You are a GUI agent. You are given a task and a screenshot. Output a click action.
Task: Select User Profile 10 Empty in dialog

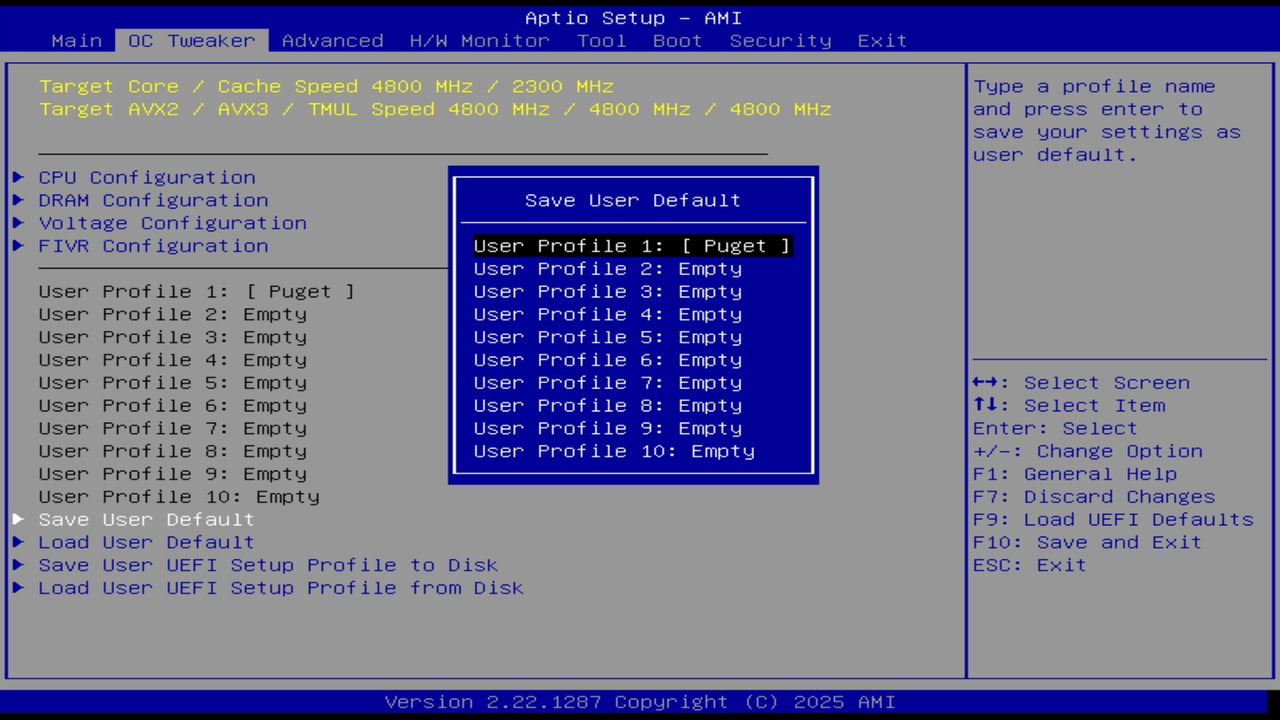(x=614, y=451)
